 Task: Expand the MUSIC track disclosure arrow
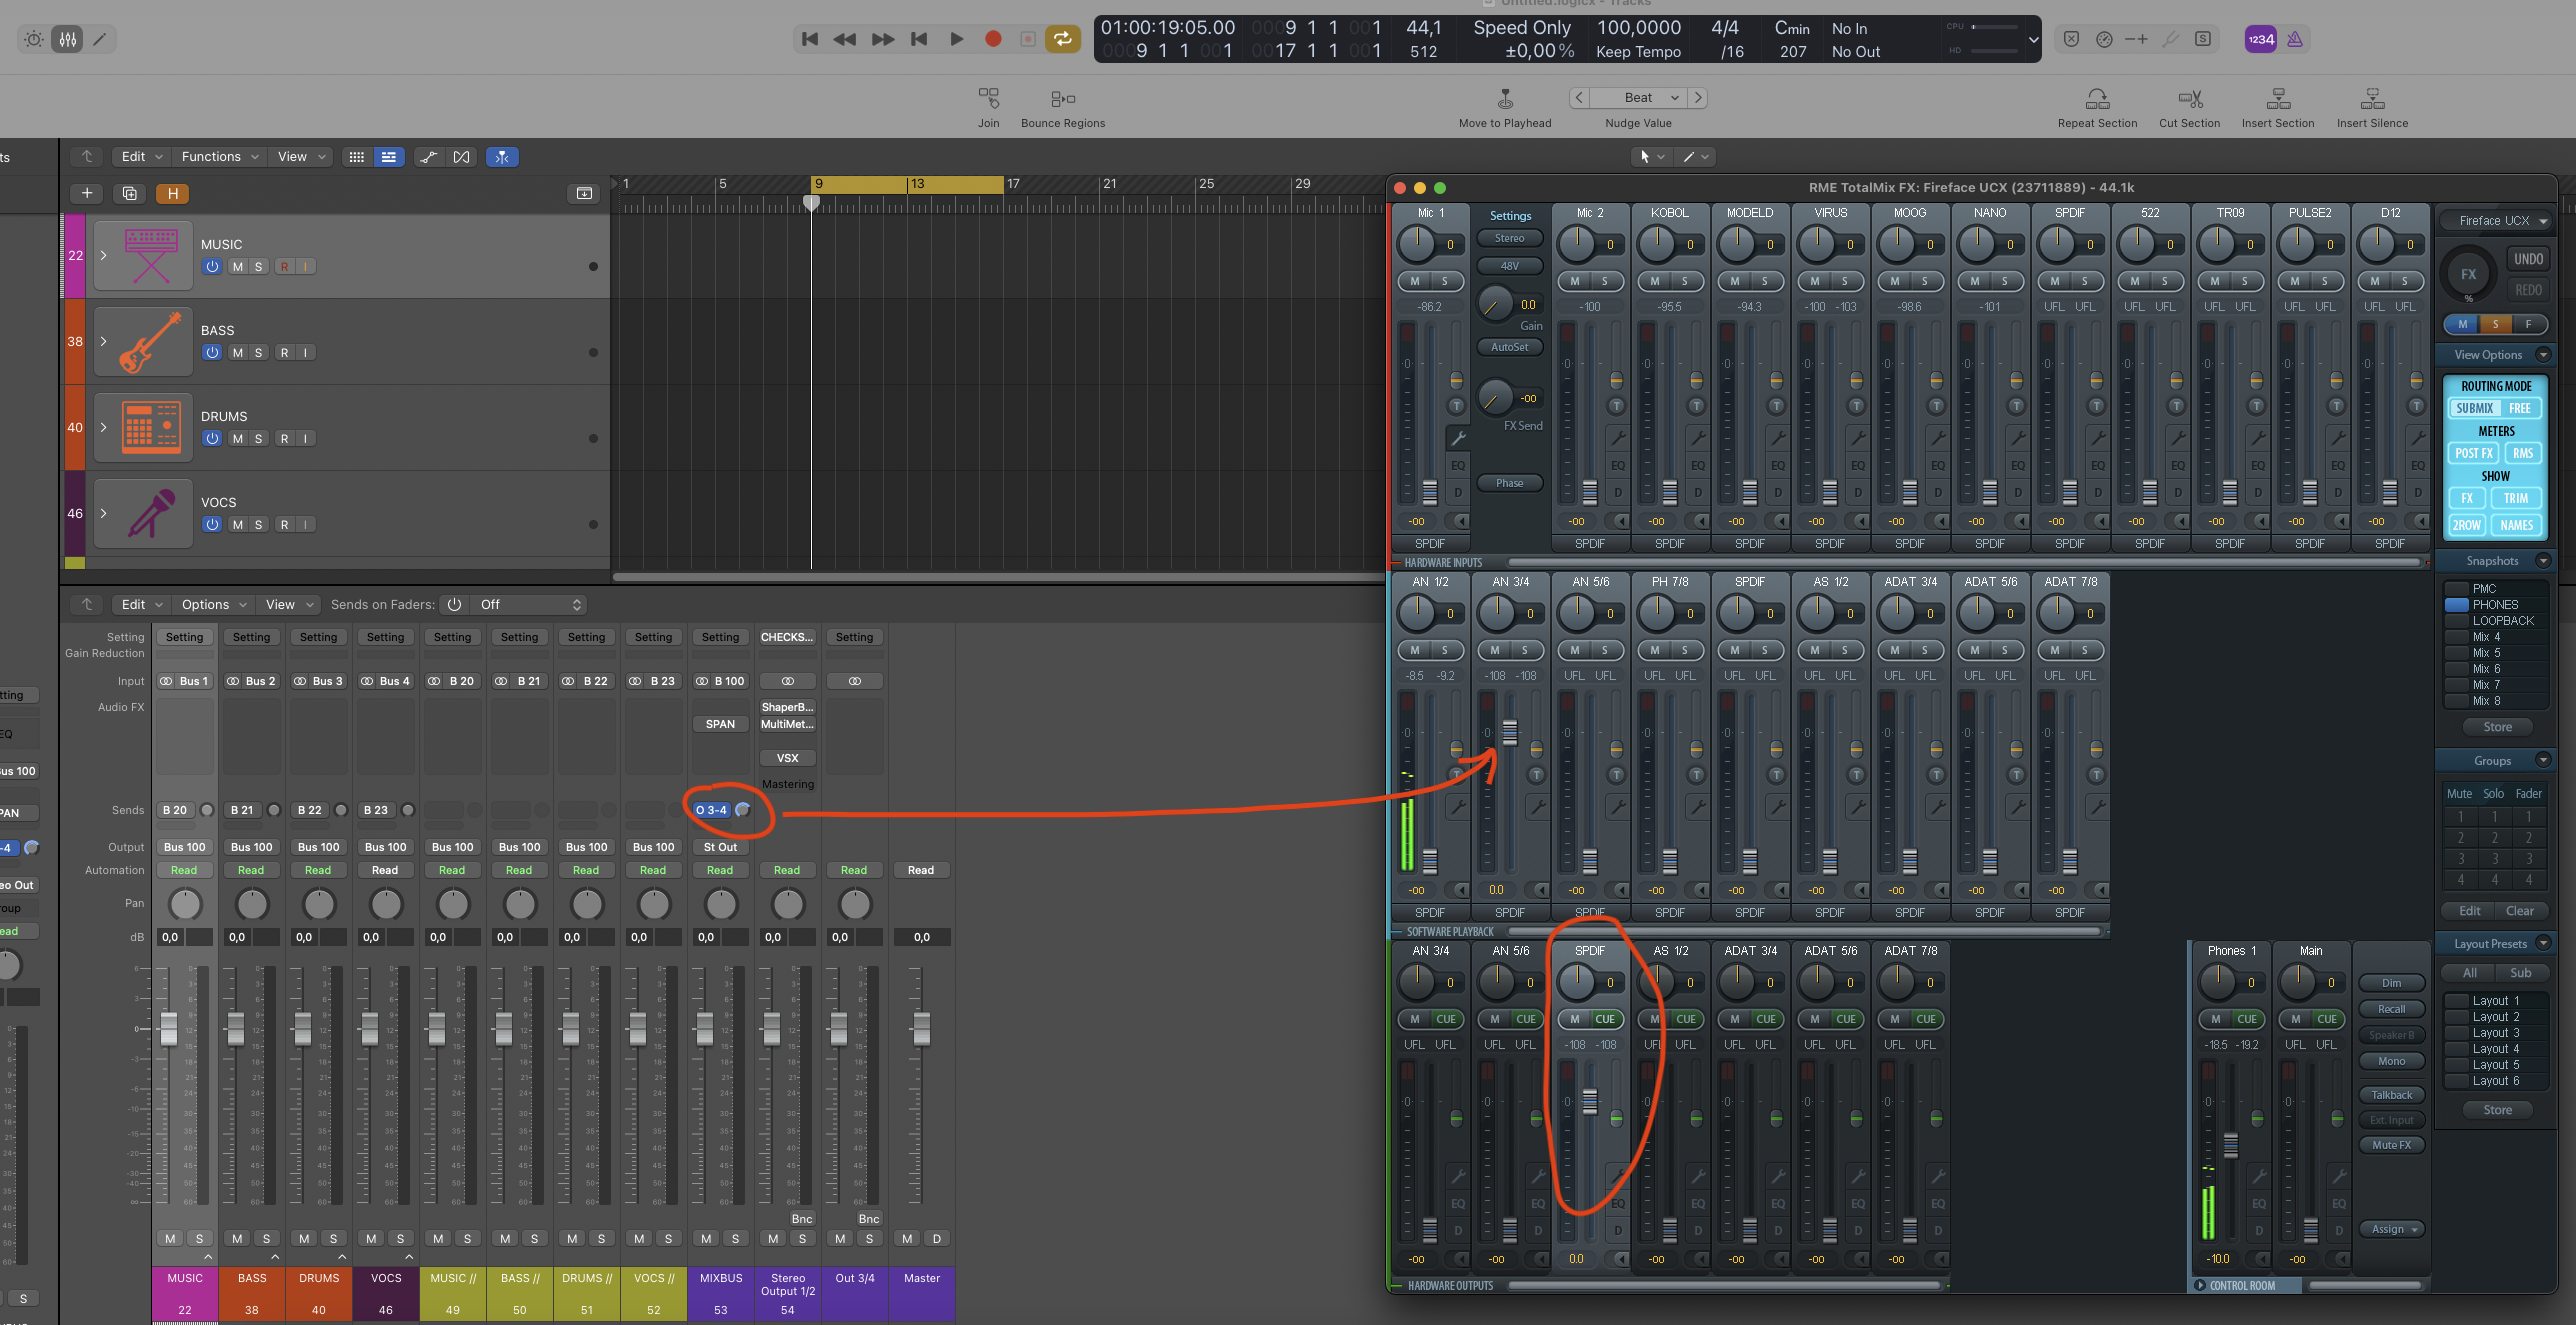coord(103,256)
